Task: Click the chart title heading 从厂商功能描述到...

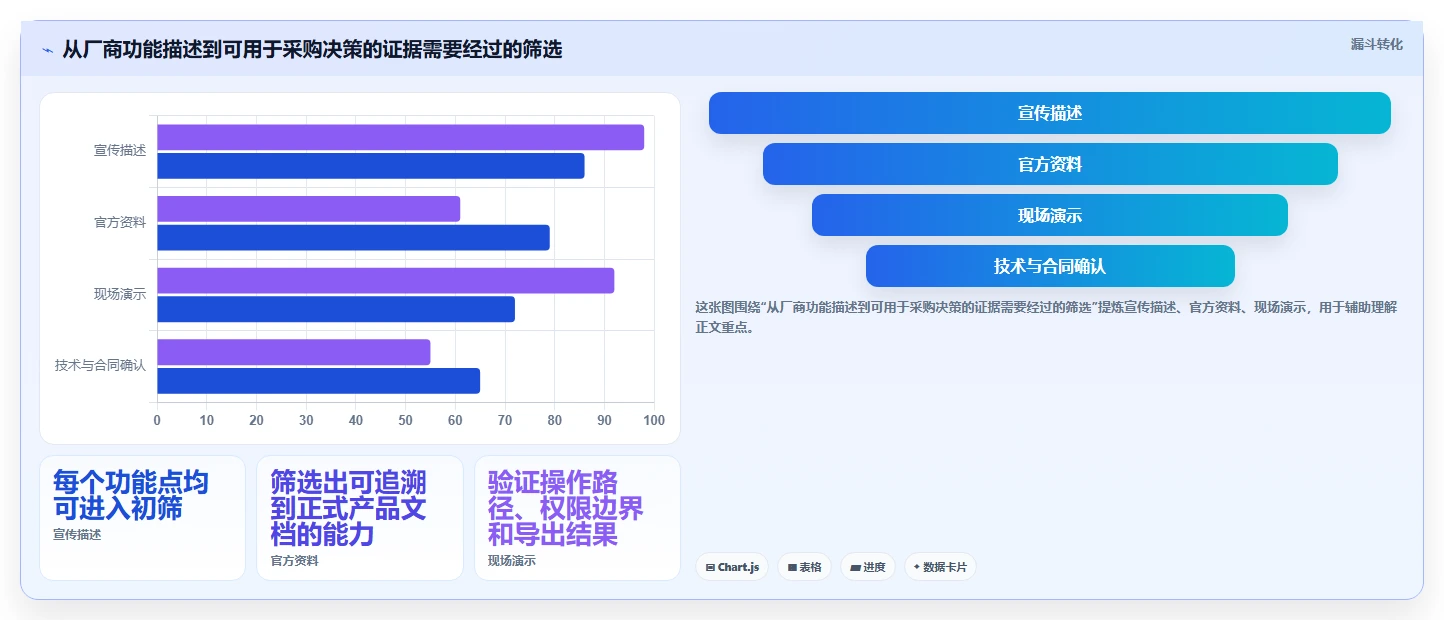Action: [x=312, y=49]
